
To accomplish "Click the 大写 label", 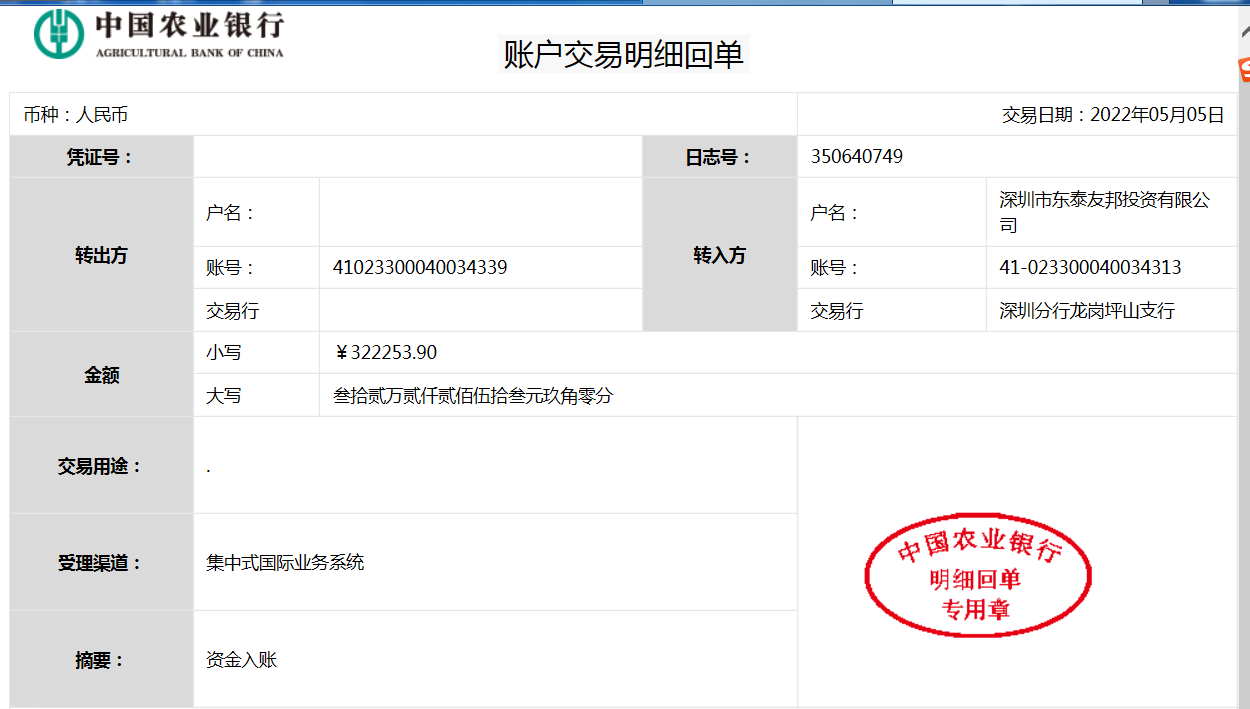I will (x=224, y=396).
